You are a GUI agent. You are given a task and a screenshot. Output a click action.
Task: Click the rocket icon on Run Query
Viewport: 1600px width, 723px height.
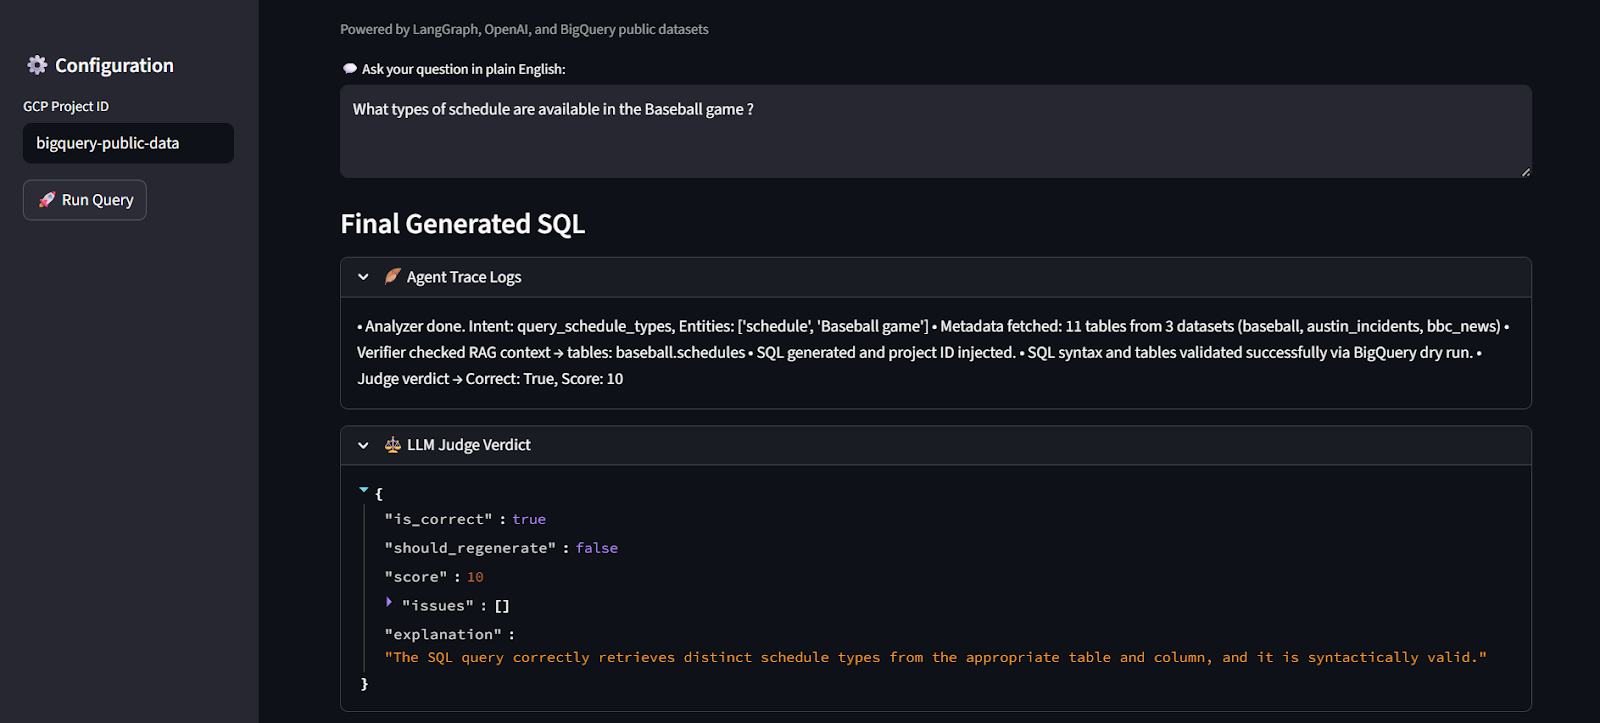(47, 200)
